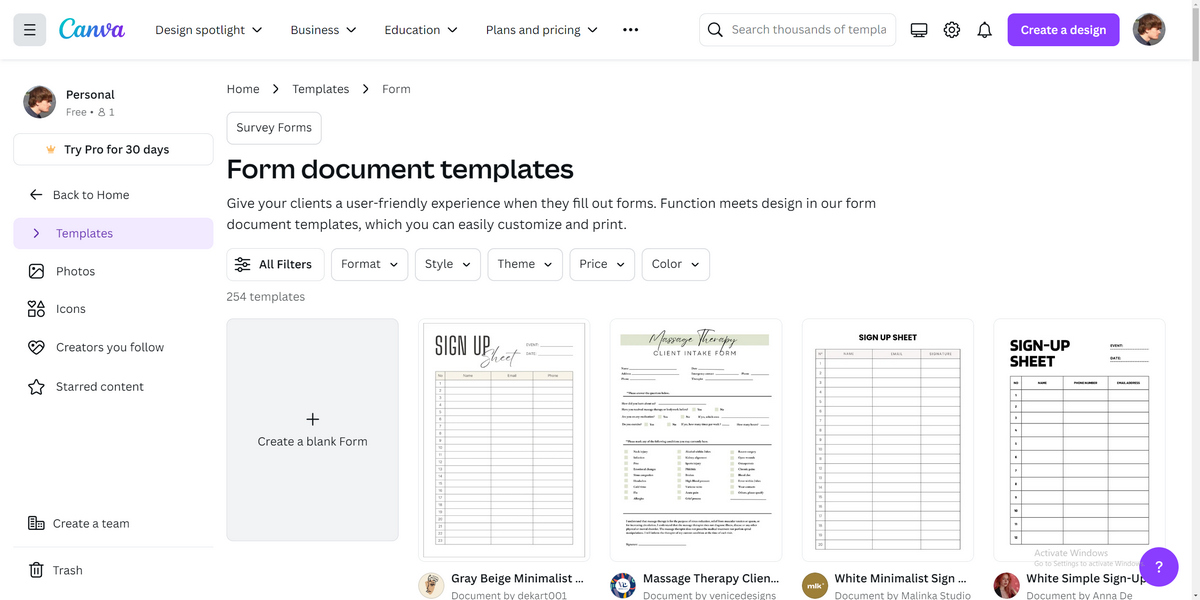Click the three-dots more menu icon
This screenshot has width=1200, height=600.
coord(630,30)
